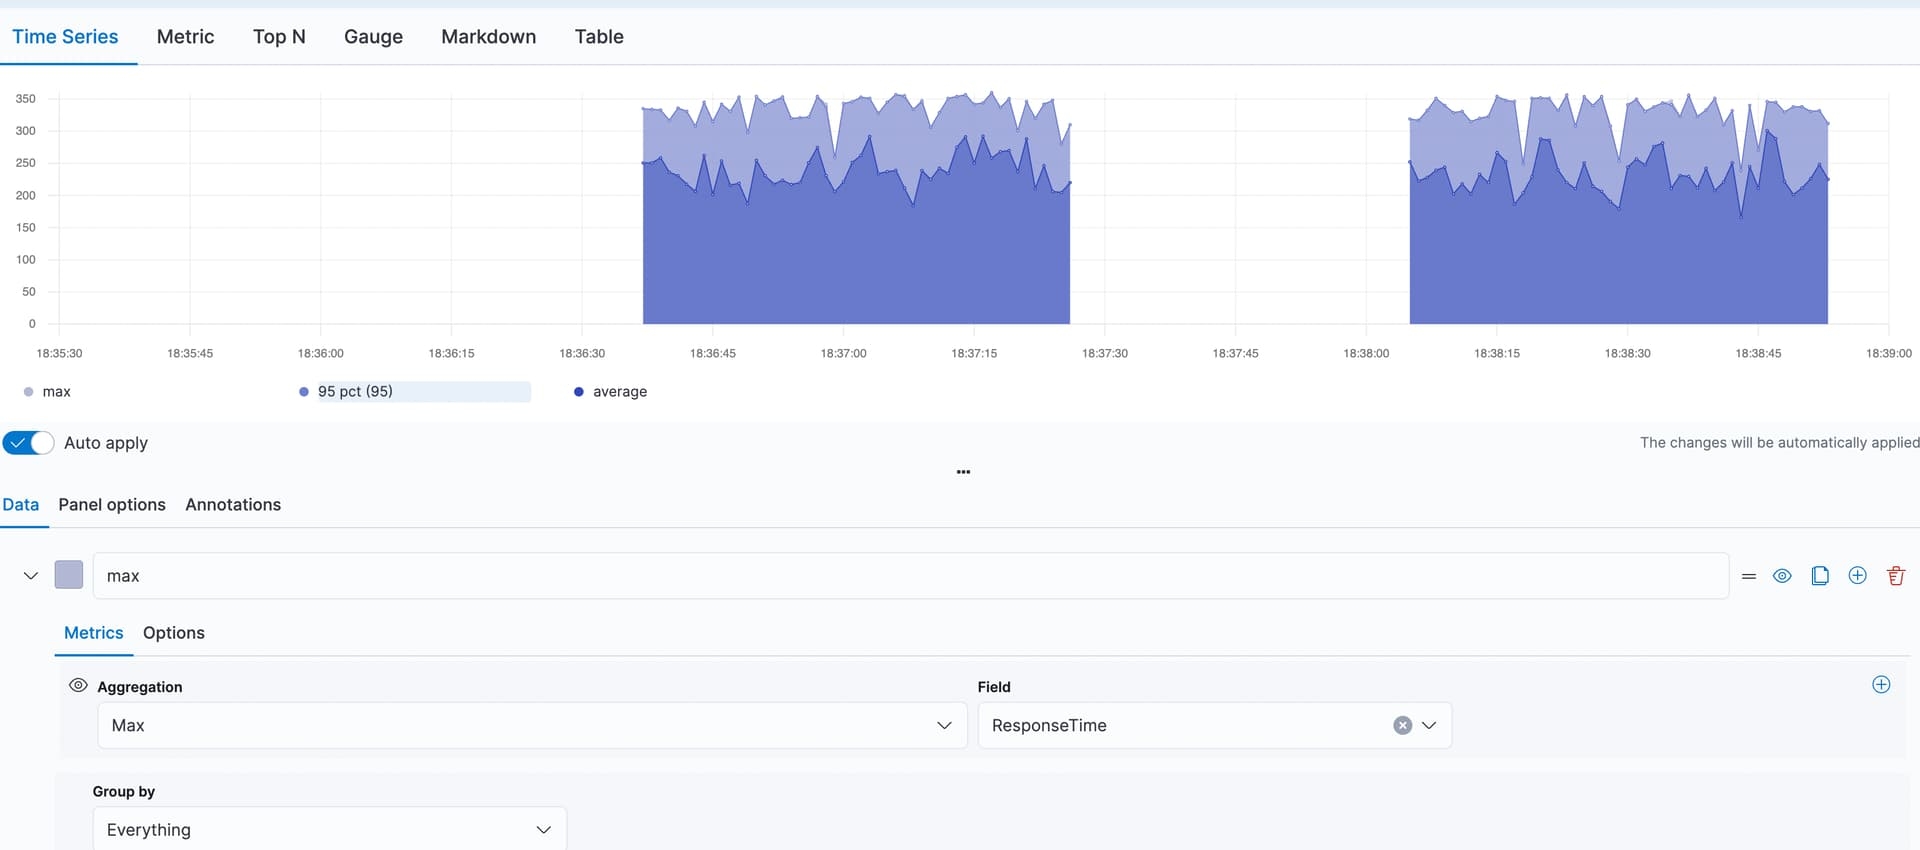Collapse the max series section

coord(31,576)
